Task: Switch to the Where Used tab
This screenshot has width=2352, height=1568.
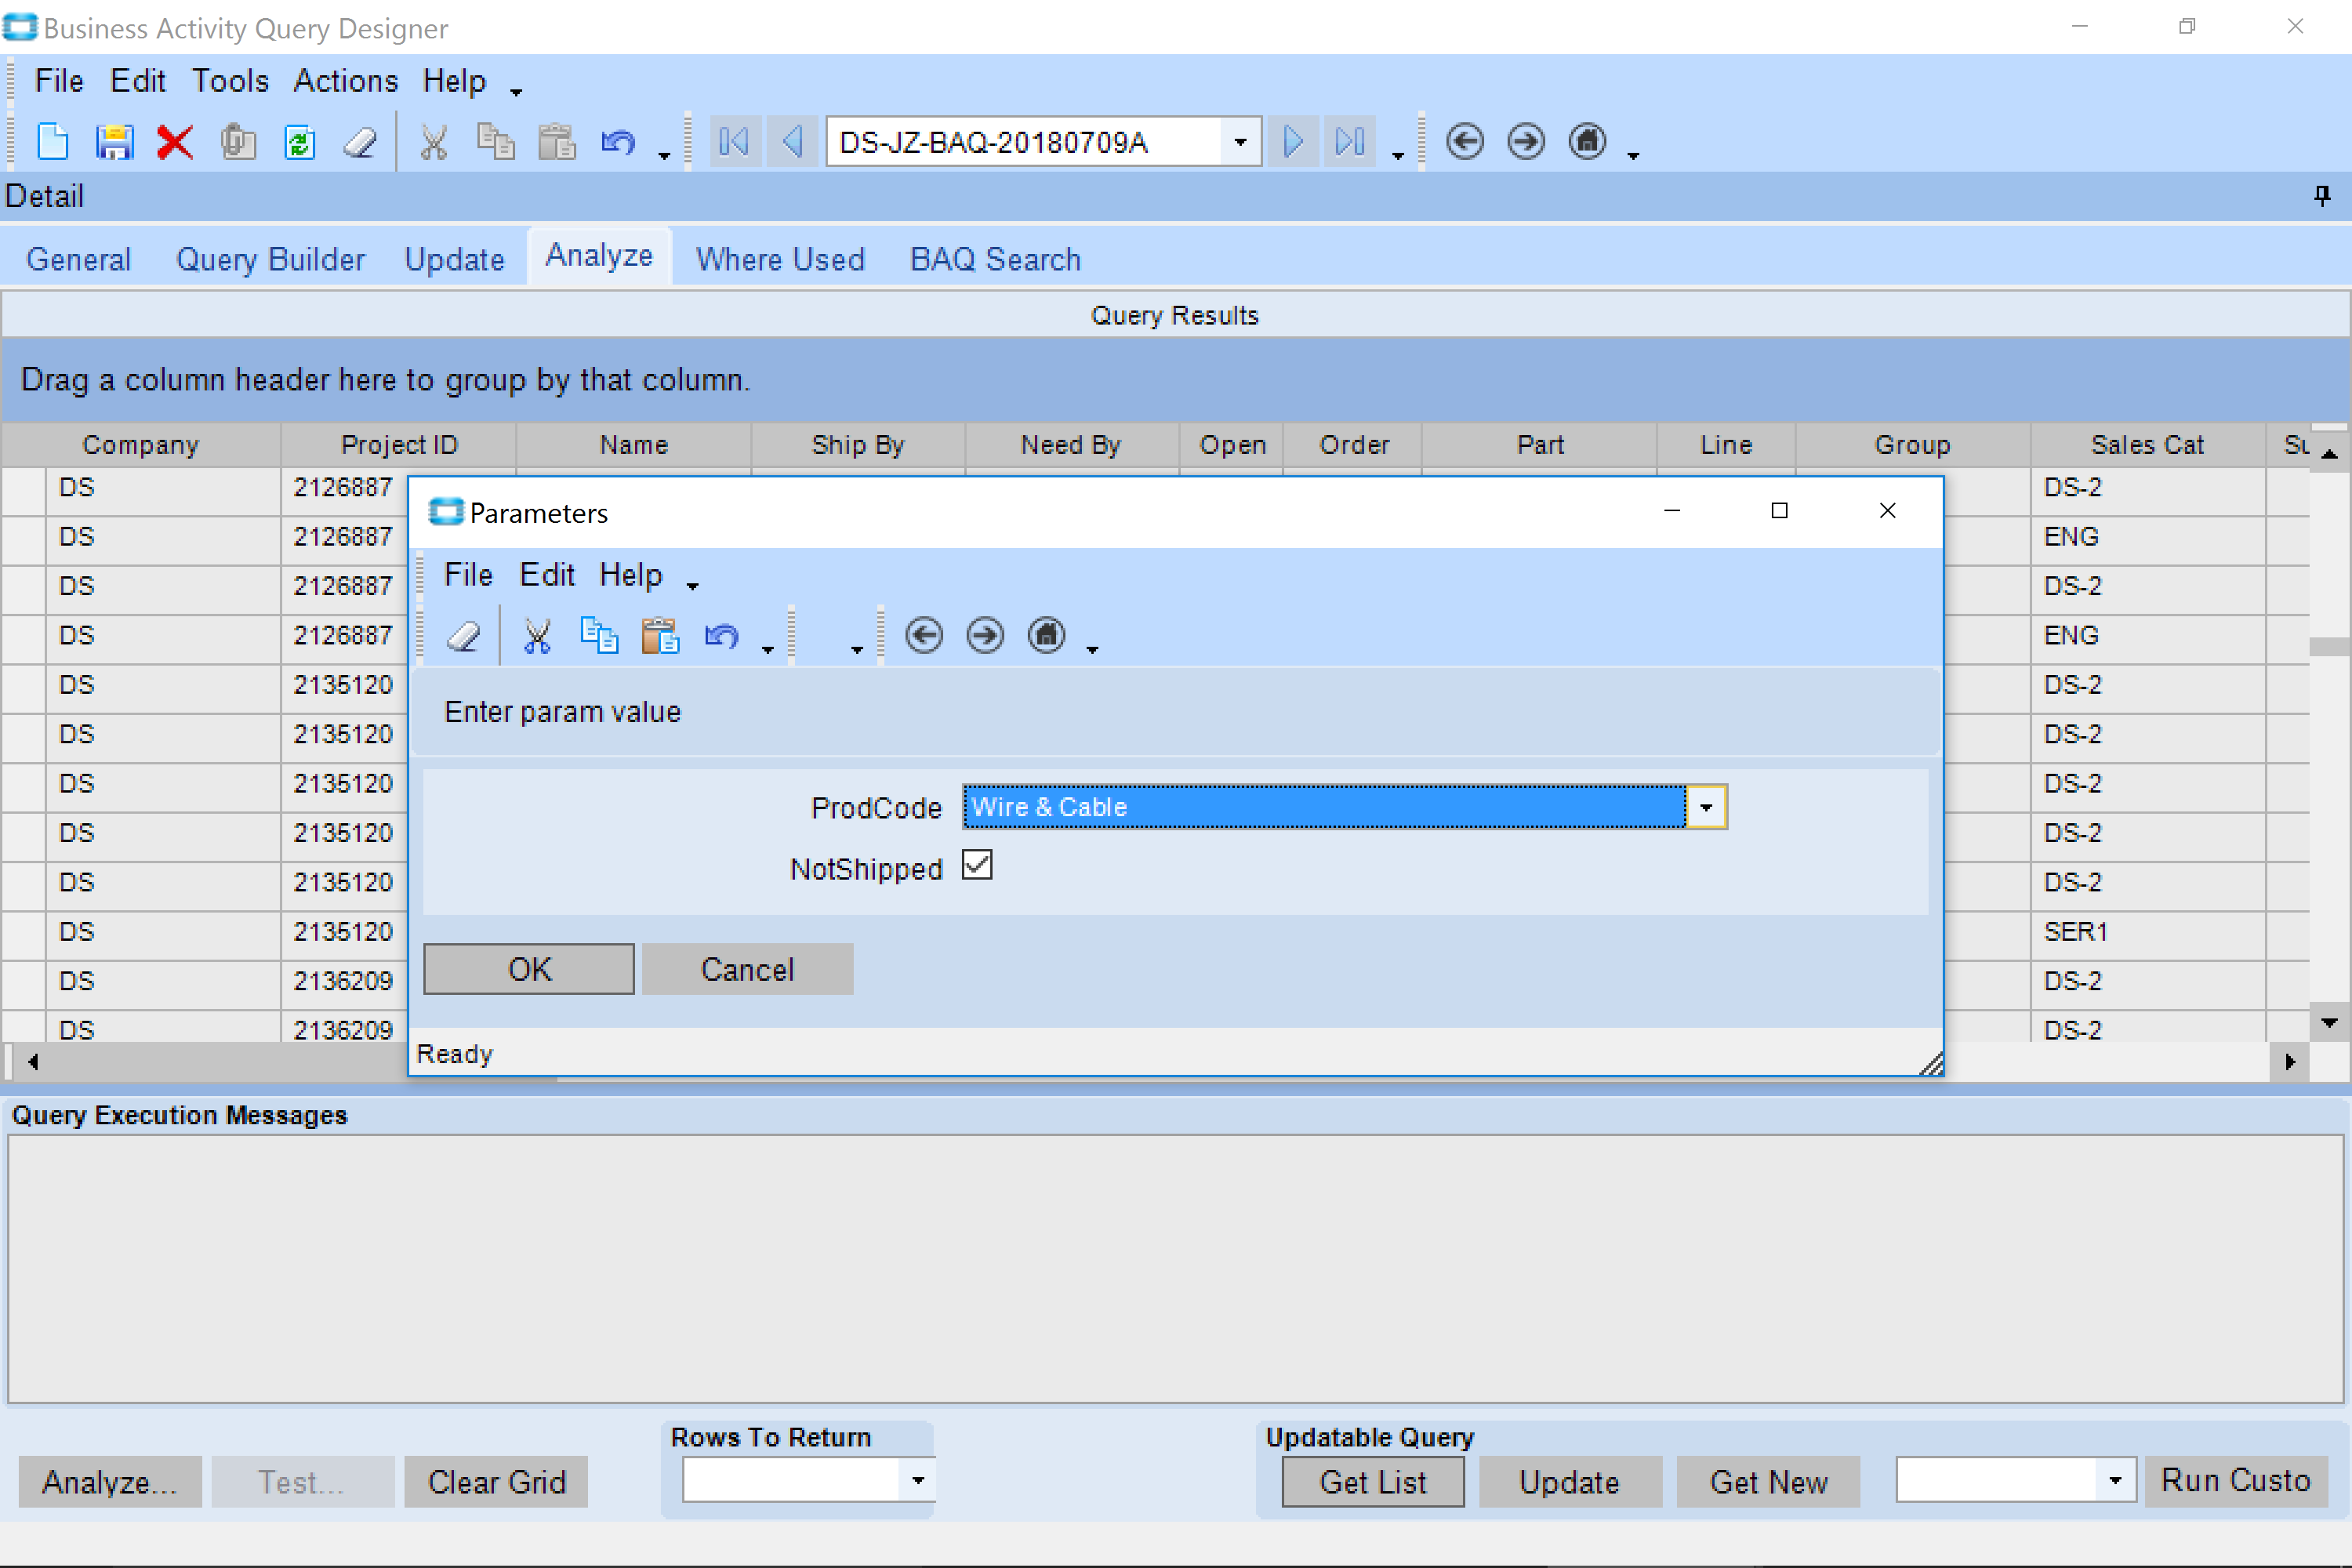Action: (x=780, y=259)
